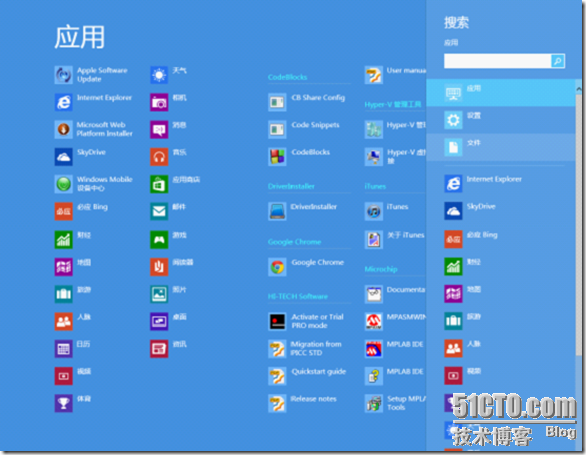586x455 pixels.
Task: Choose Bing in the search panel
Action: pyautogui.click(x=471, y=240)
